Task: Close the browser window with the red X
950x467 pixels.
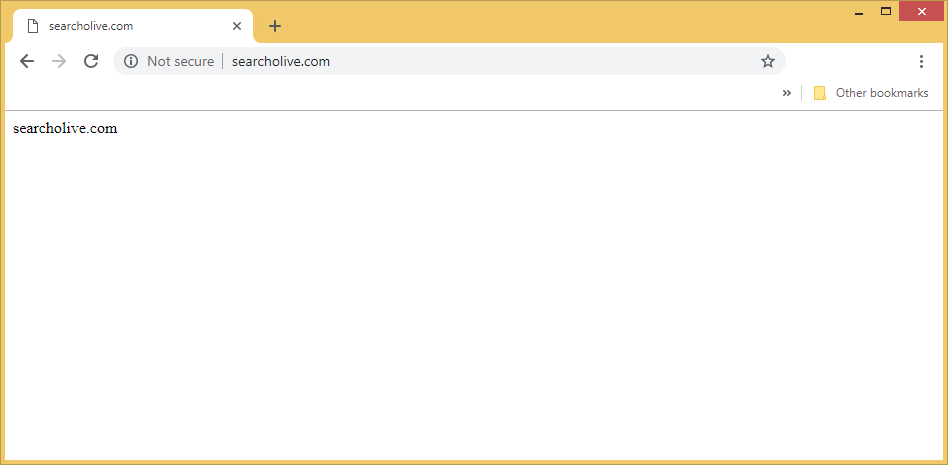Action: (x=920, y=11)
